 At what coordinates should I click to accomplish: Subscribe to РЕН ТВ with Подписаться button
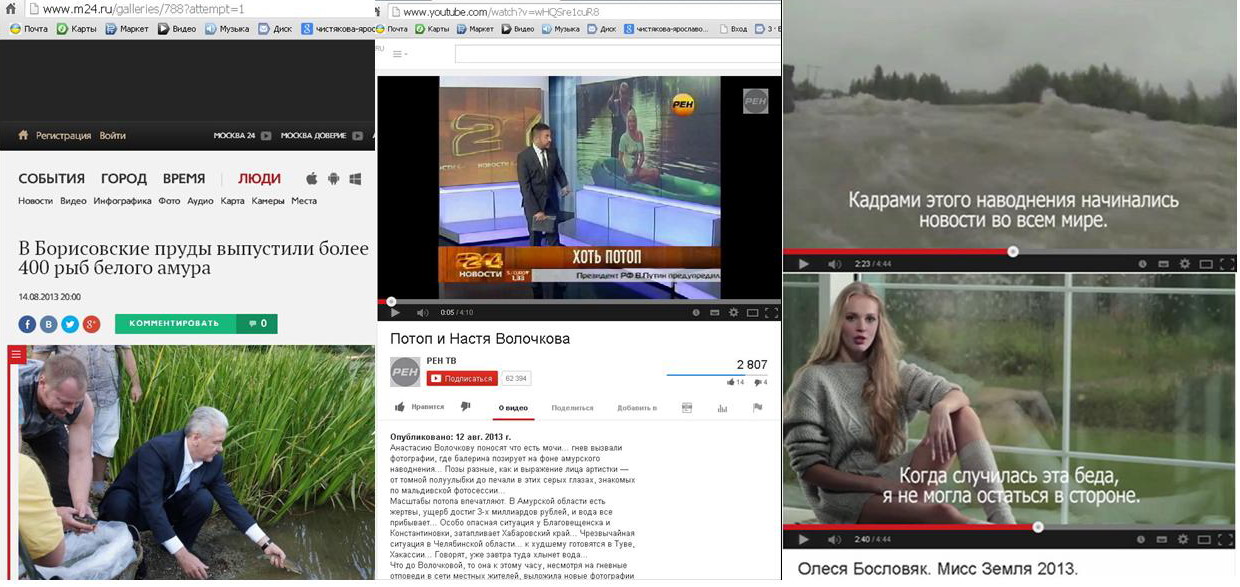point(462,379)
